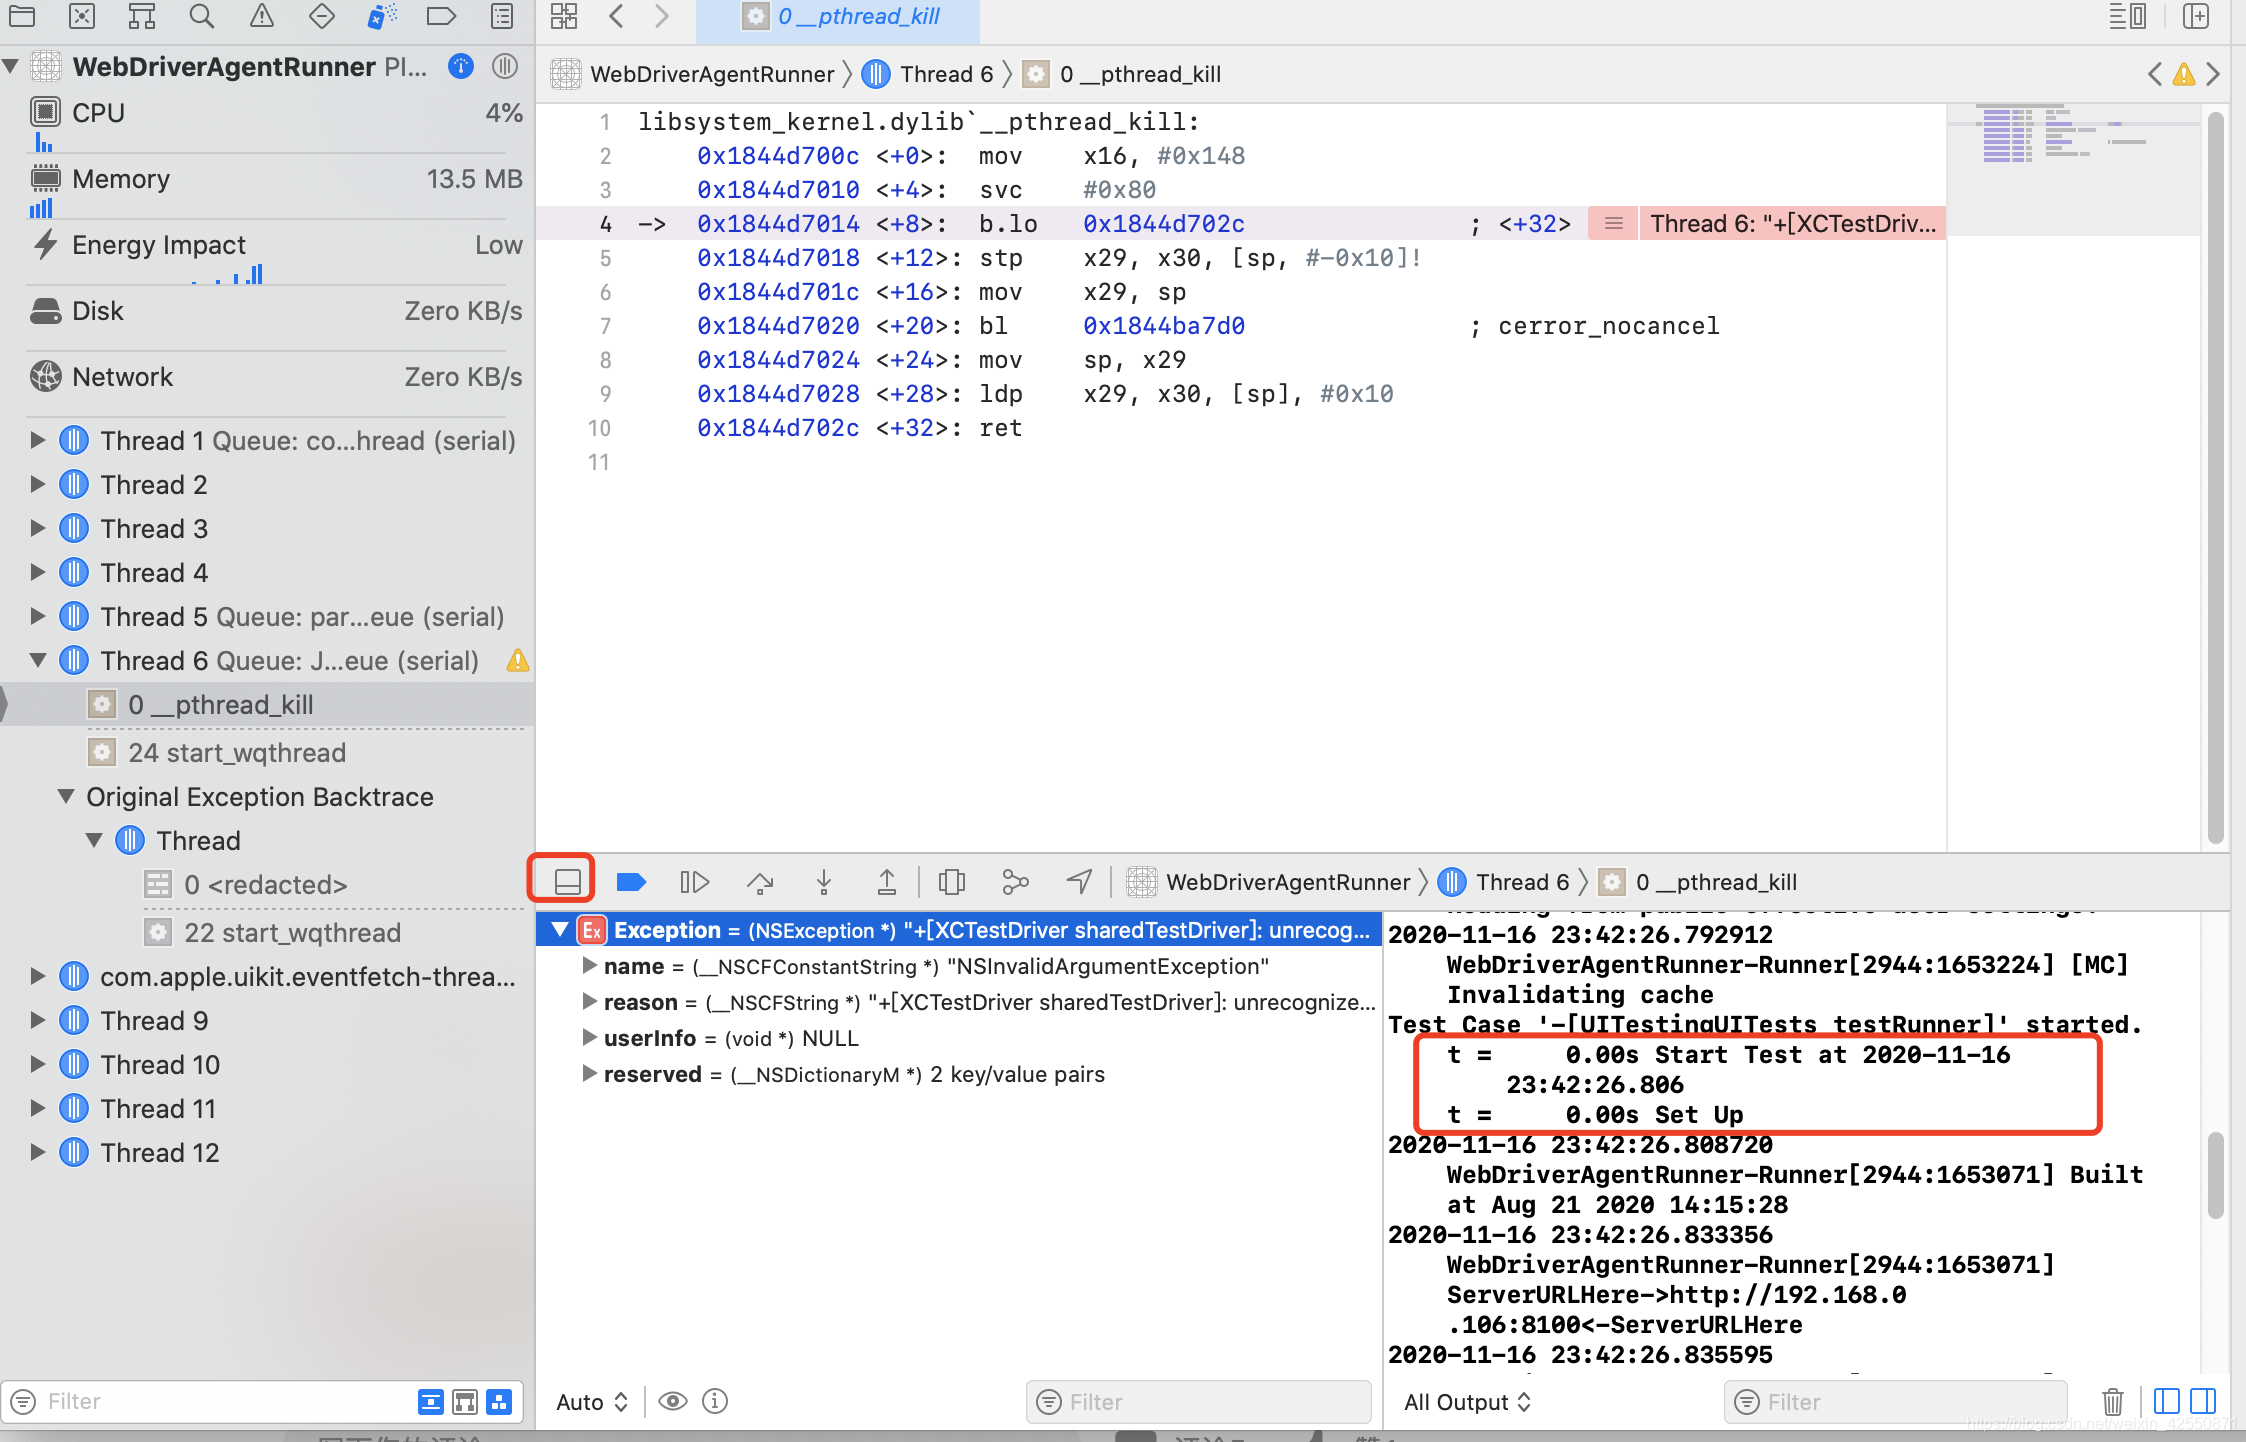This screenshot has width=2246, height=1442.
Task: Click the Debug View Hierarchy icon
Action: tap(951, 881)
